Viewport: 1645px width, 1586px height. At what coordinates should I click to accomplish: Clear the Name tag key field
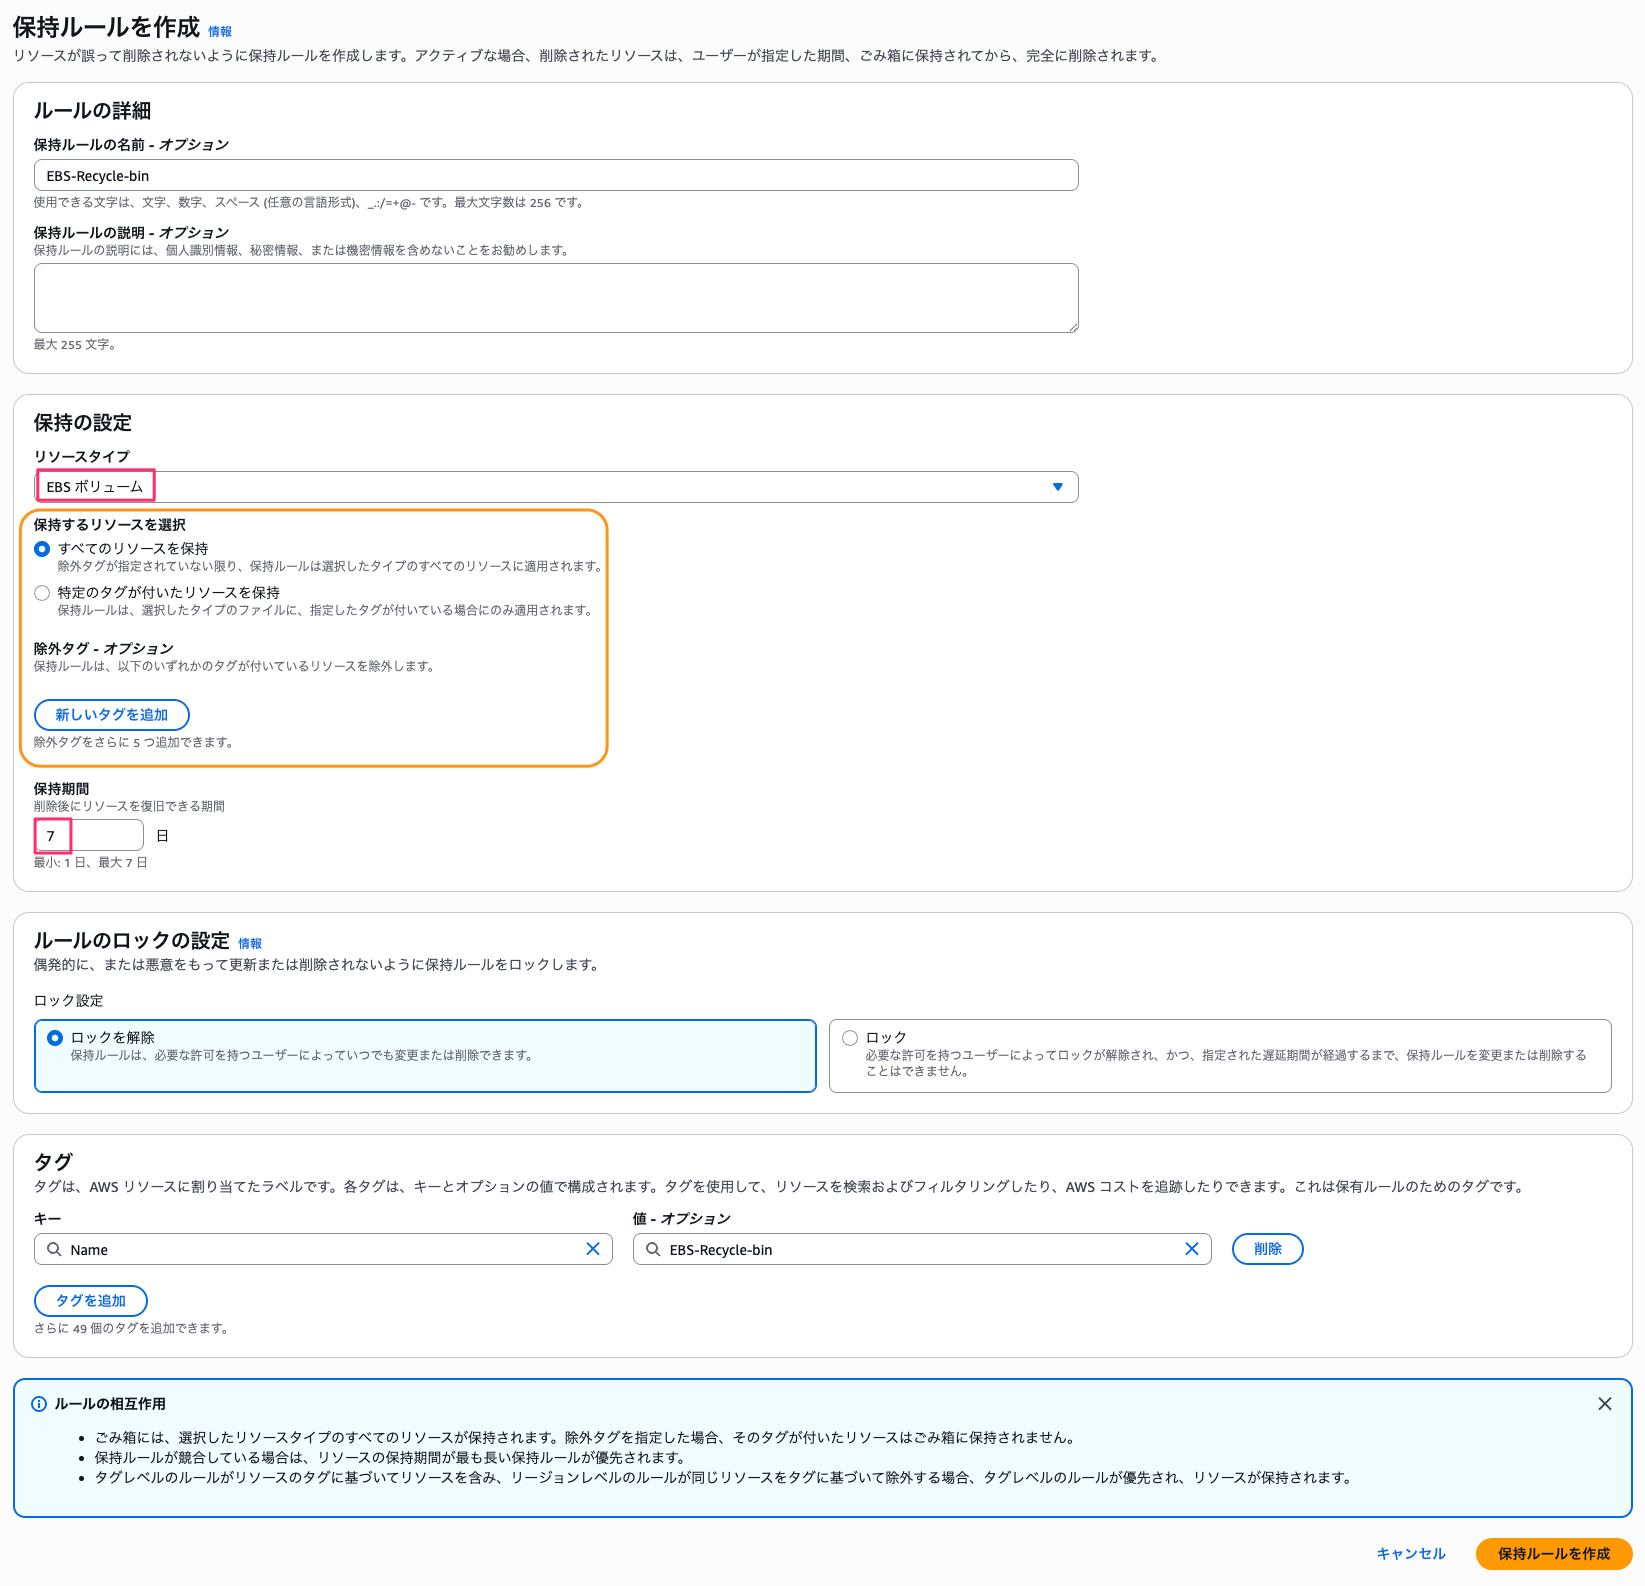point(592,1249)
